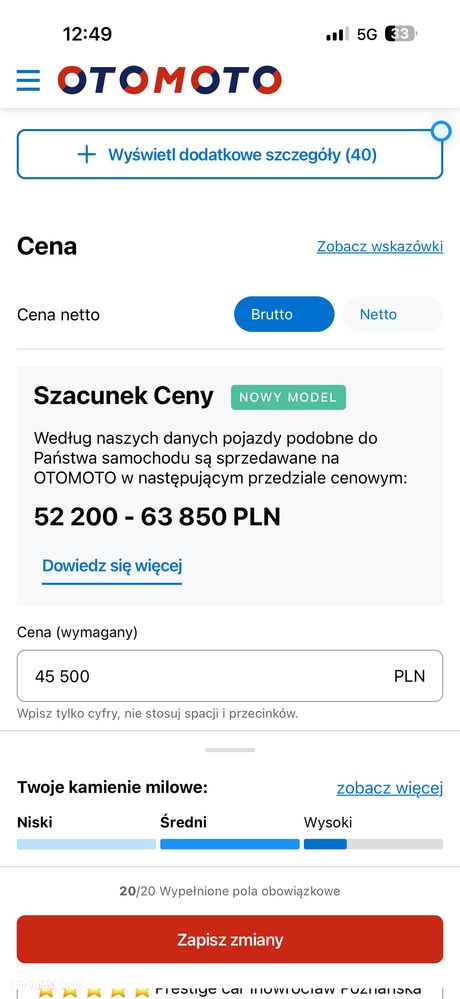Screen dimensions: 460x999
Task: Save changes with Zapisz zmiany
Action: tap(230, 939)
